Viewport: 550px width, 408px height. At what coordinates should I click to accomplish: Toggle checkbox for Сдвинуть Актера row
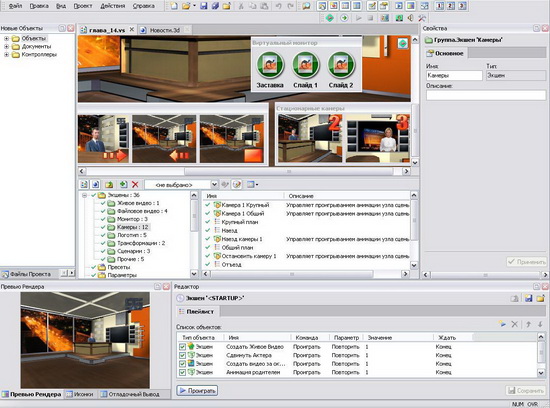182,355
